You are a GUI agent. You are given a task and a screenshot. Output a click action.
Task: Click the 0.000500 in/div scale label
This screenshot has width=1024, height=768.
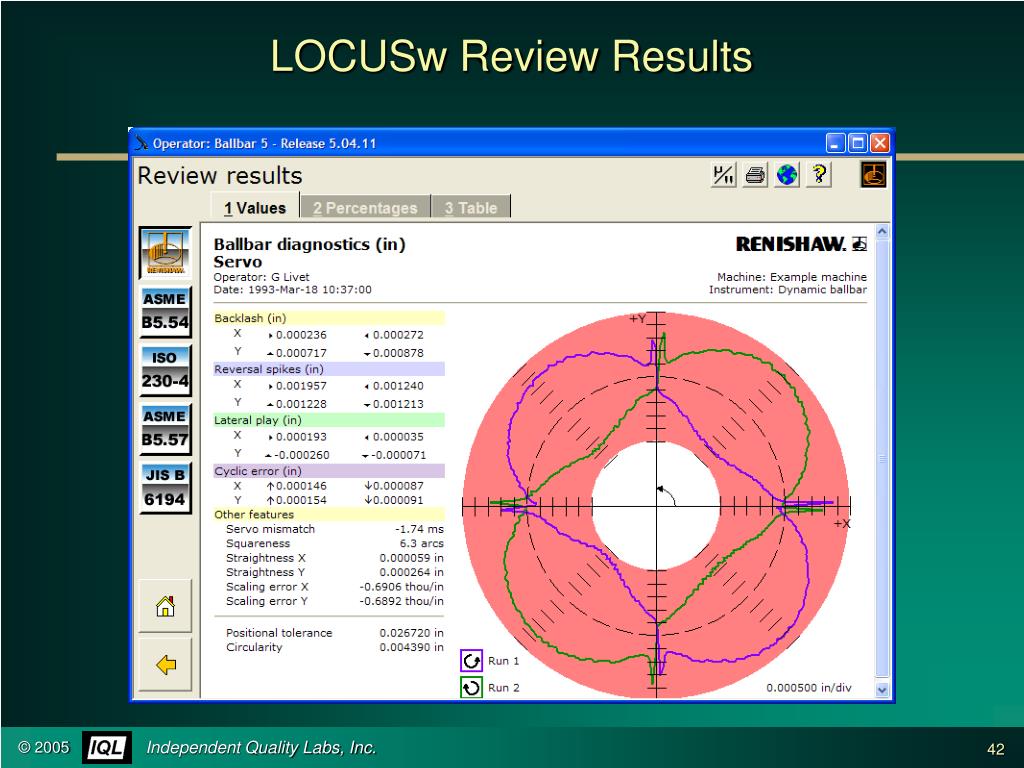click(x=808, y=688)
